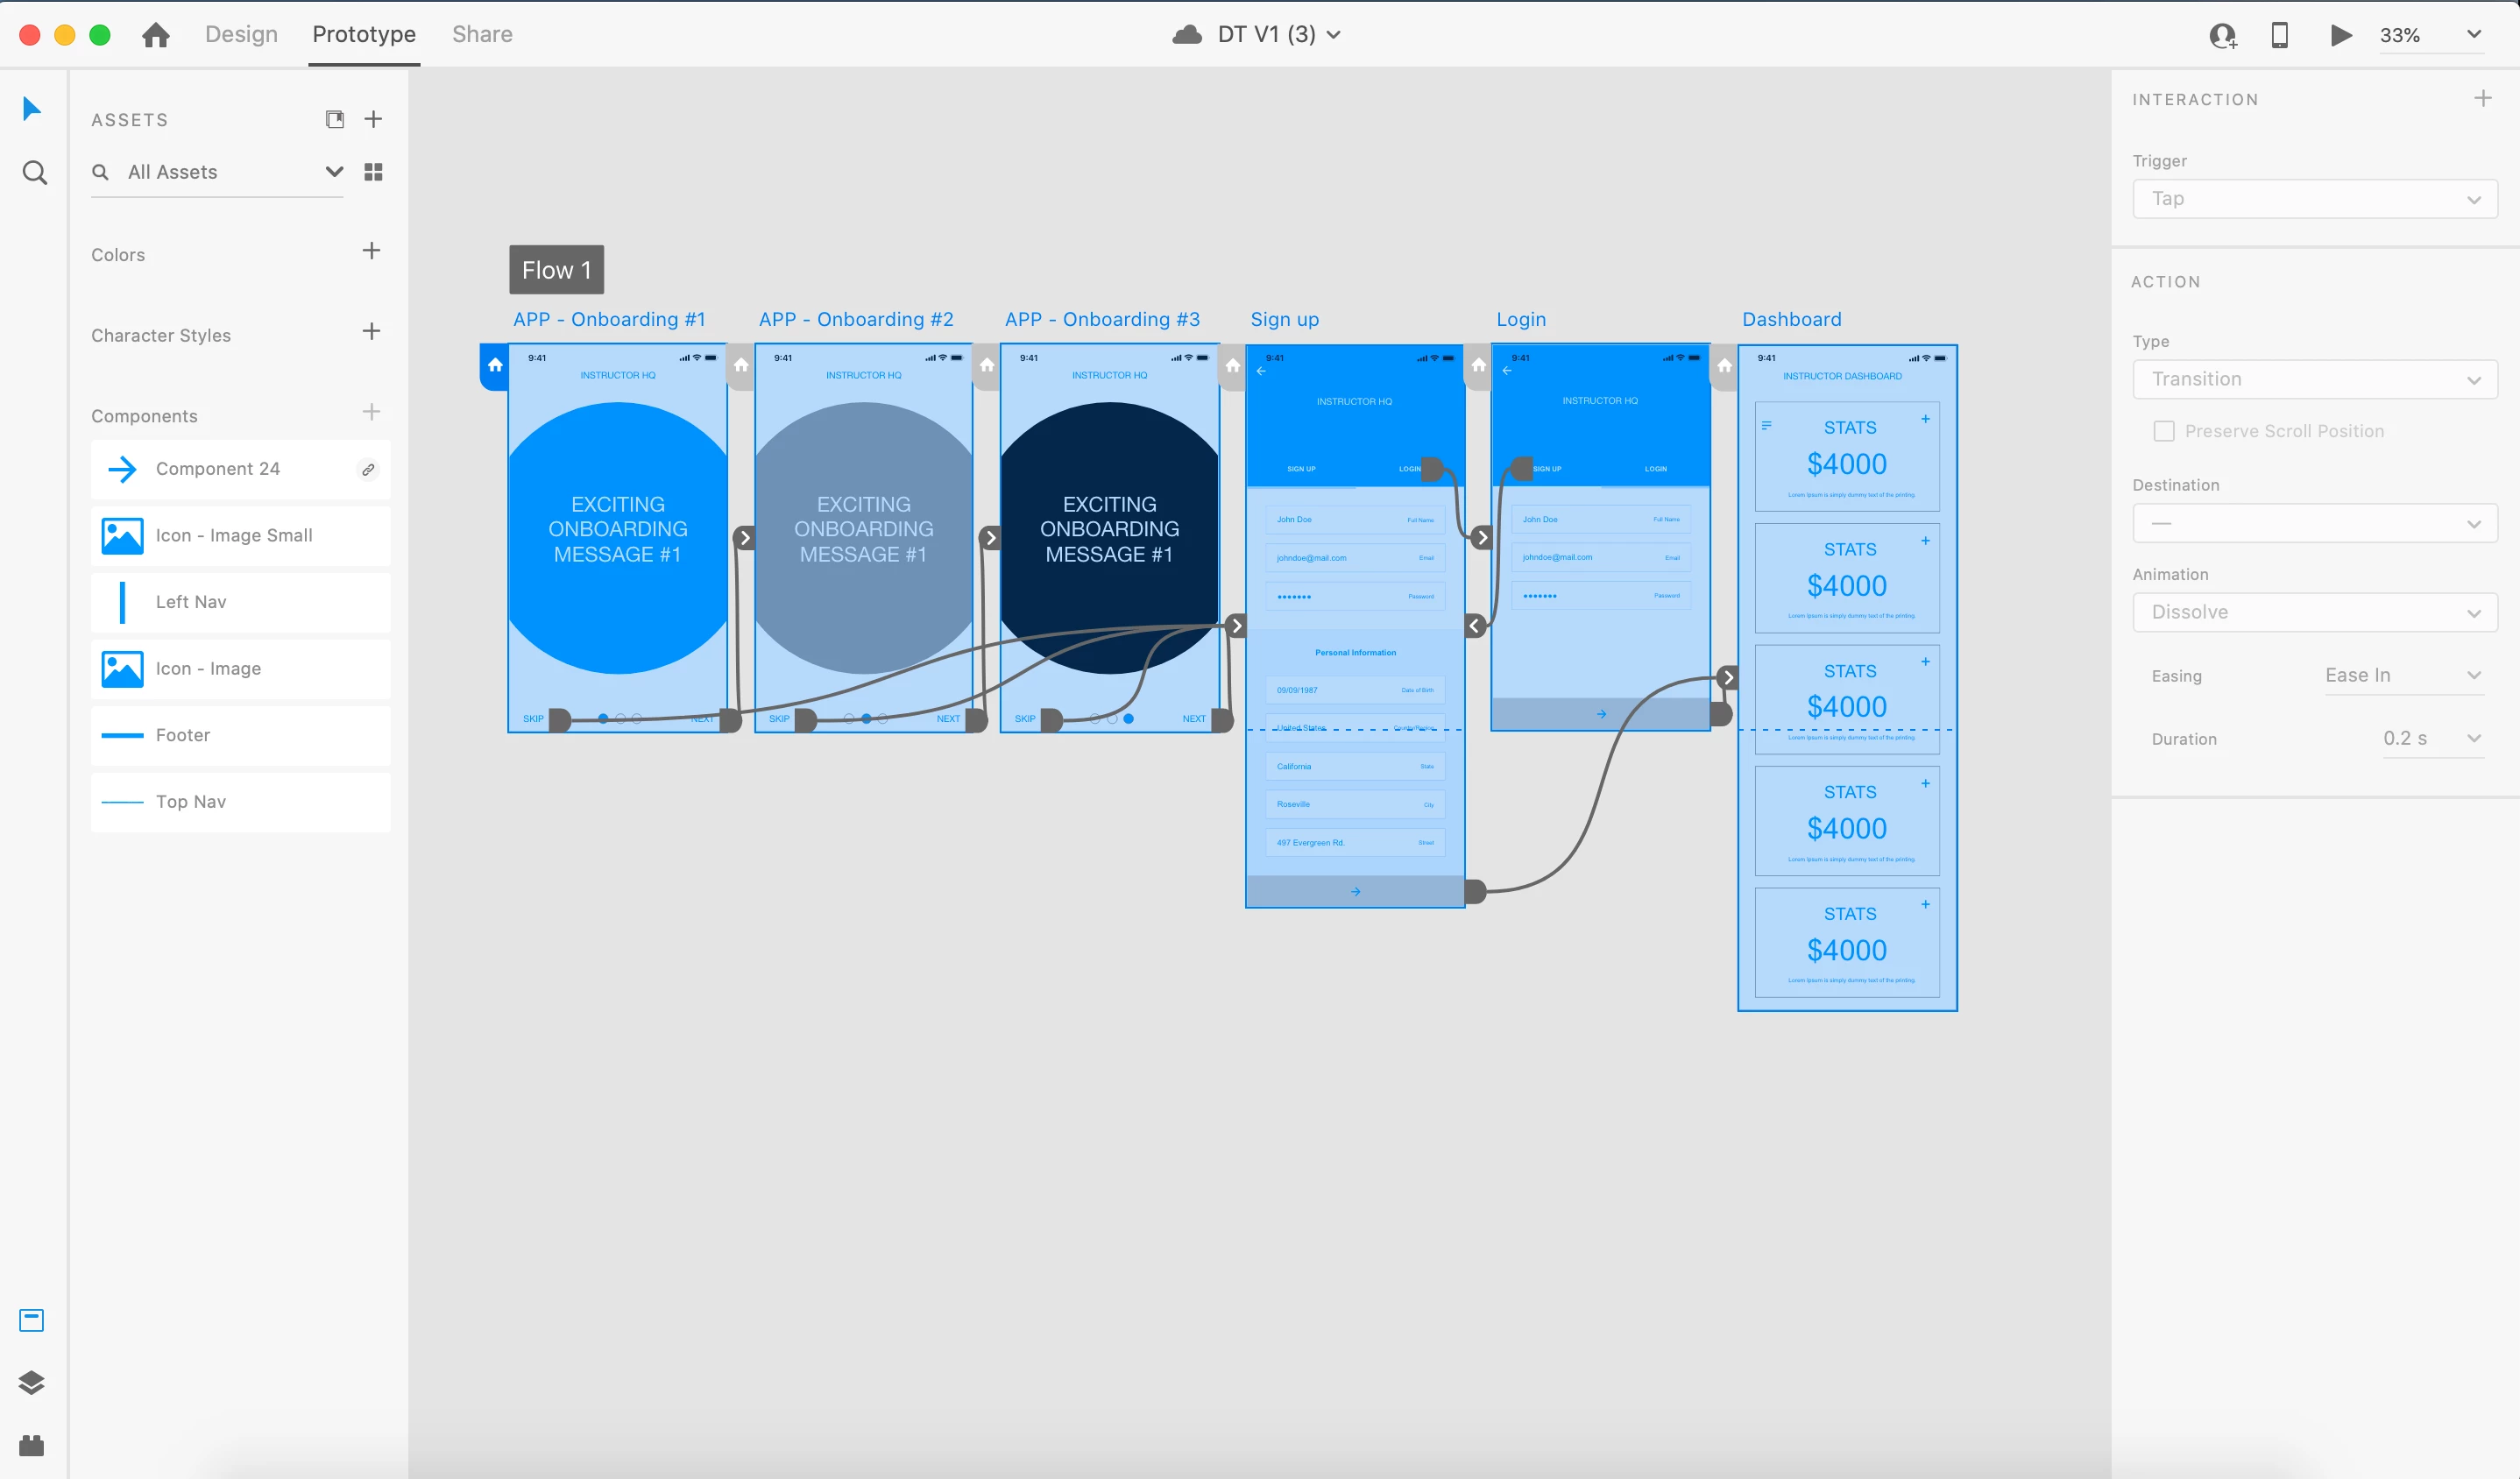Add a new Color asset
This screenshot has width=2520, height=1479.
click(x=371, y=251)
